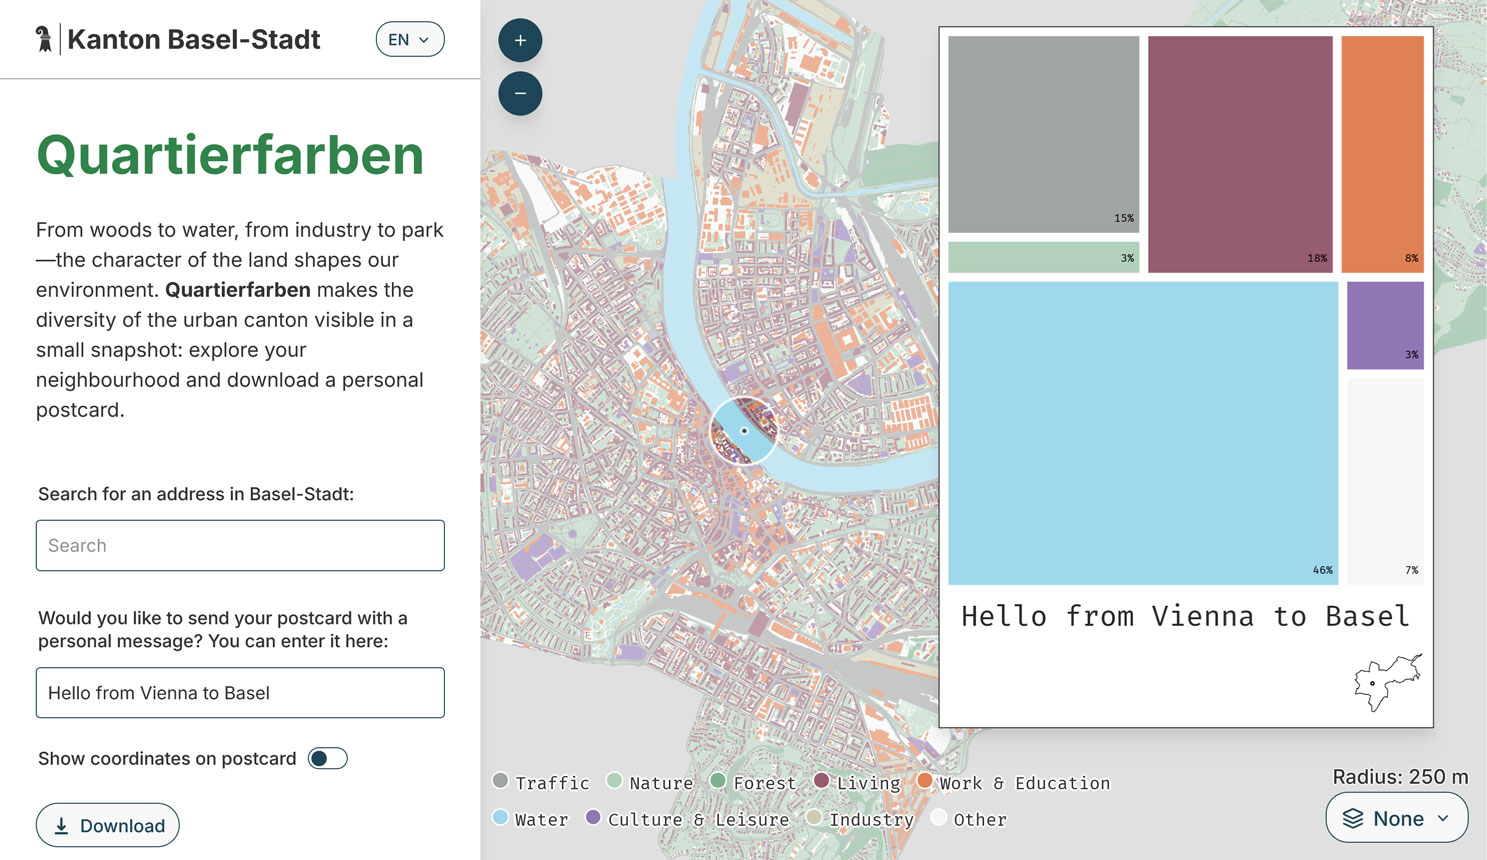Click the Water legend blue dot

coord(501,817)
